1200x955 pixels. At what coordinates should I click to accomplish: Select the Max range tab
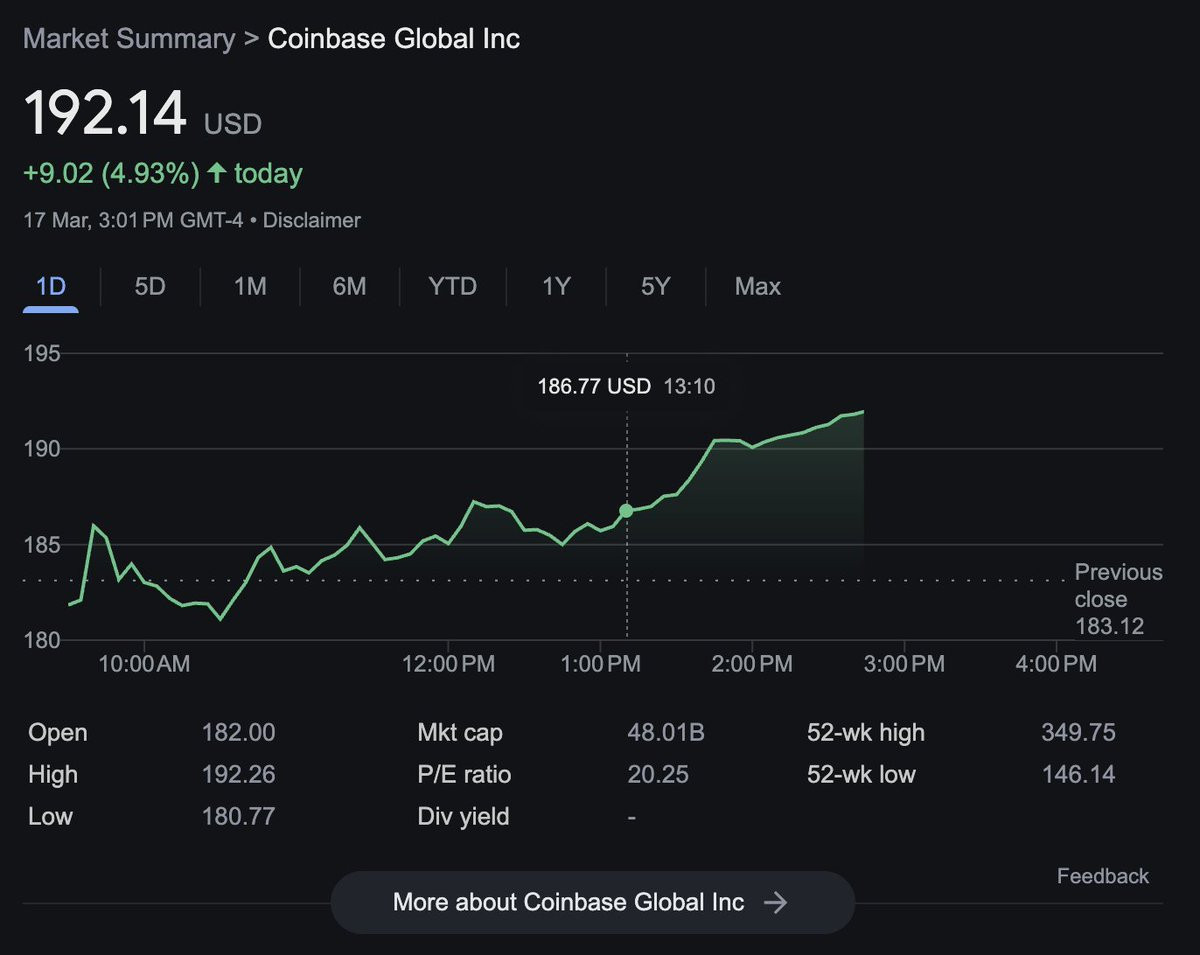tap(757, 287)
